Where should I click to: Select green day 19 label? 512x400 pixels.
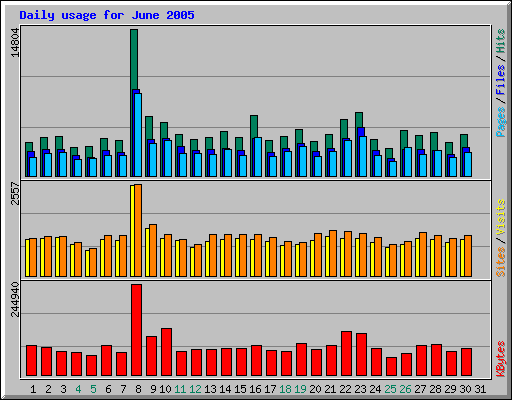(300, 389)
